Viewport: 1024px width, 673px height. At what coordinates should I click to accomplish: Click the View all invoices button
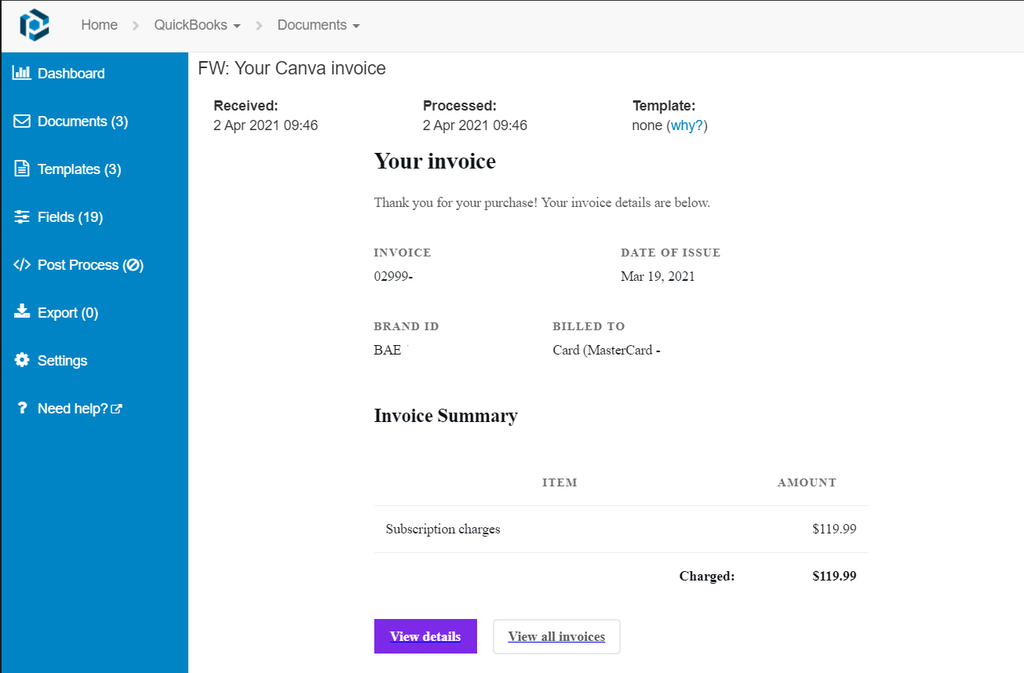coord(556,636)
